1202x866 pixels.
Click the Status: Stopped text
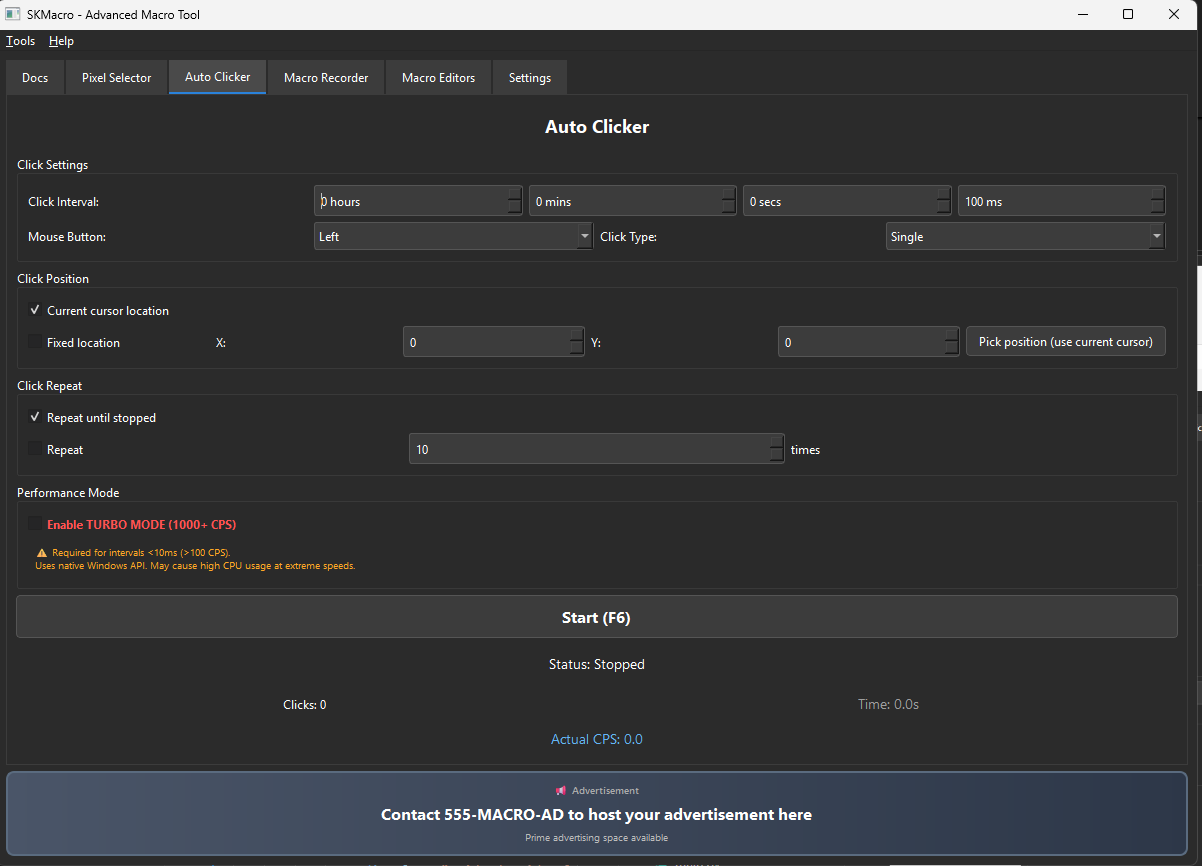[x=597, y=664]
